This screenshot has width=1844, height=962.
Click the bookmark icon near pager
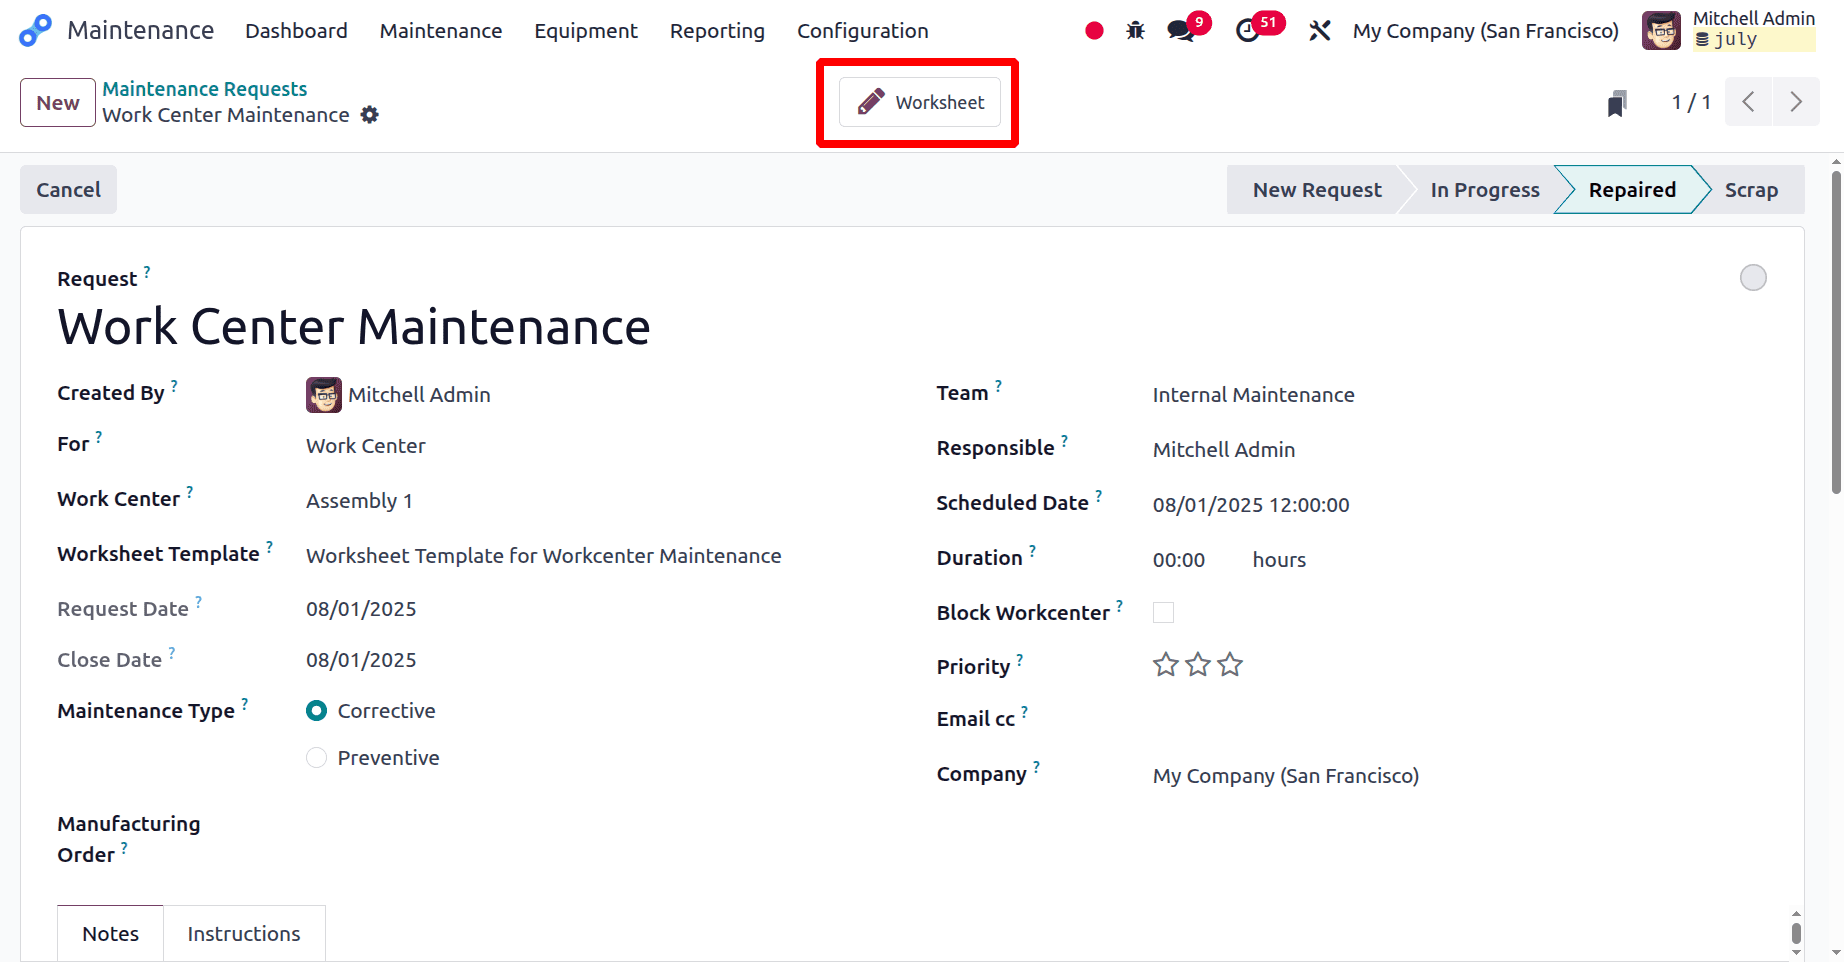coord(1617,103)
